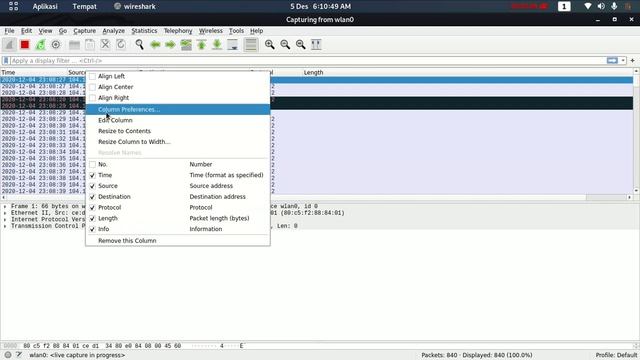Reload this capture file icon

[x=121, y=44]
